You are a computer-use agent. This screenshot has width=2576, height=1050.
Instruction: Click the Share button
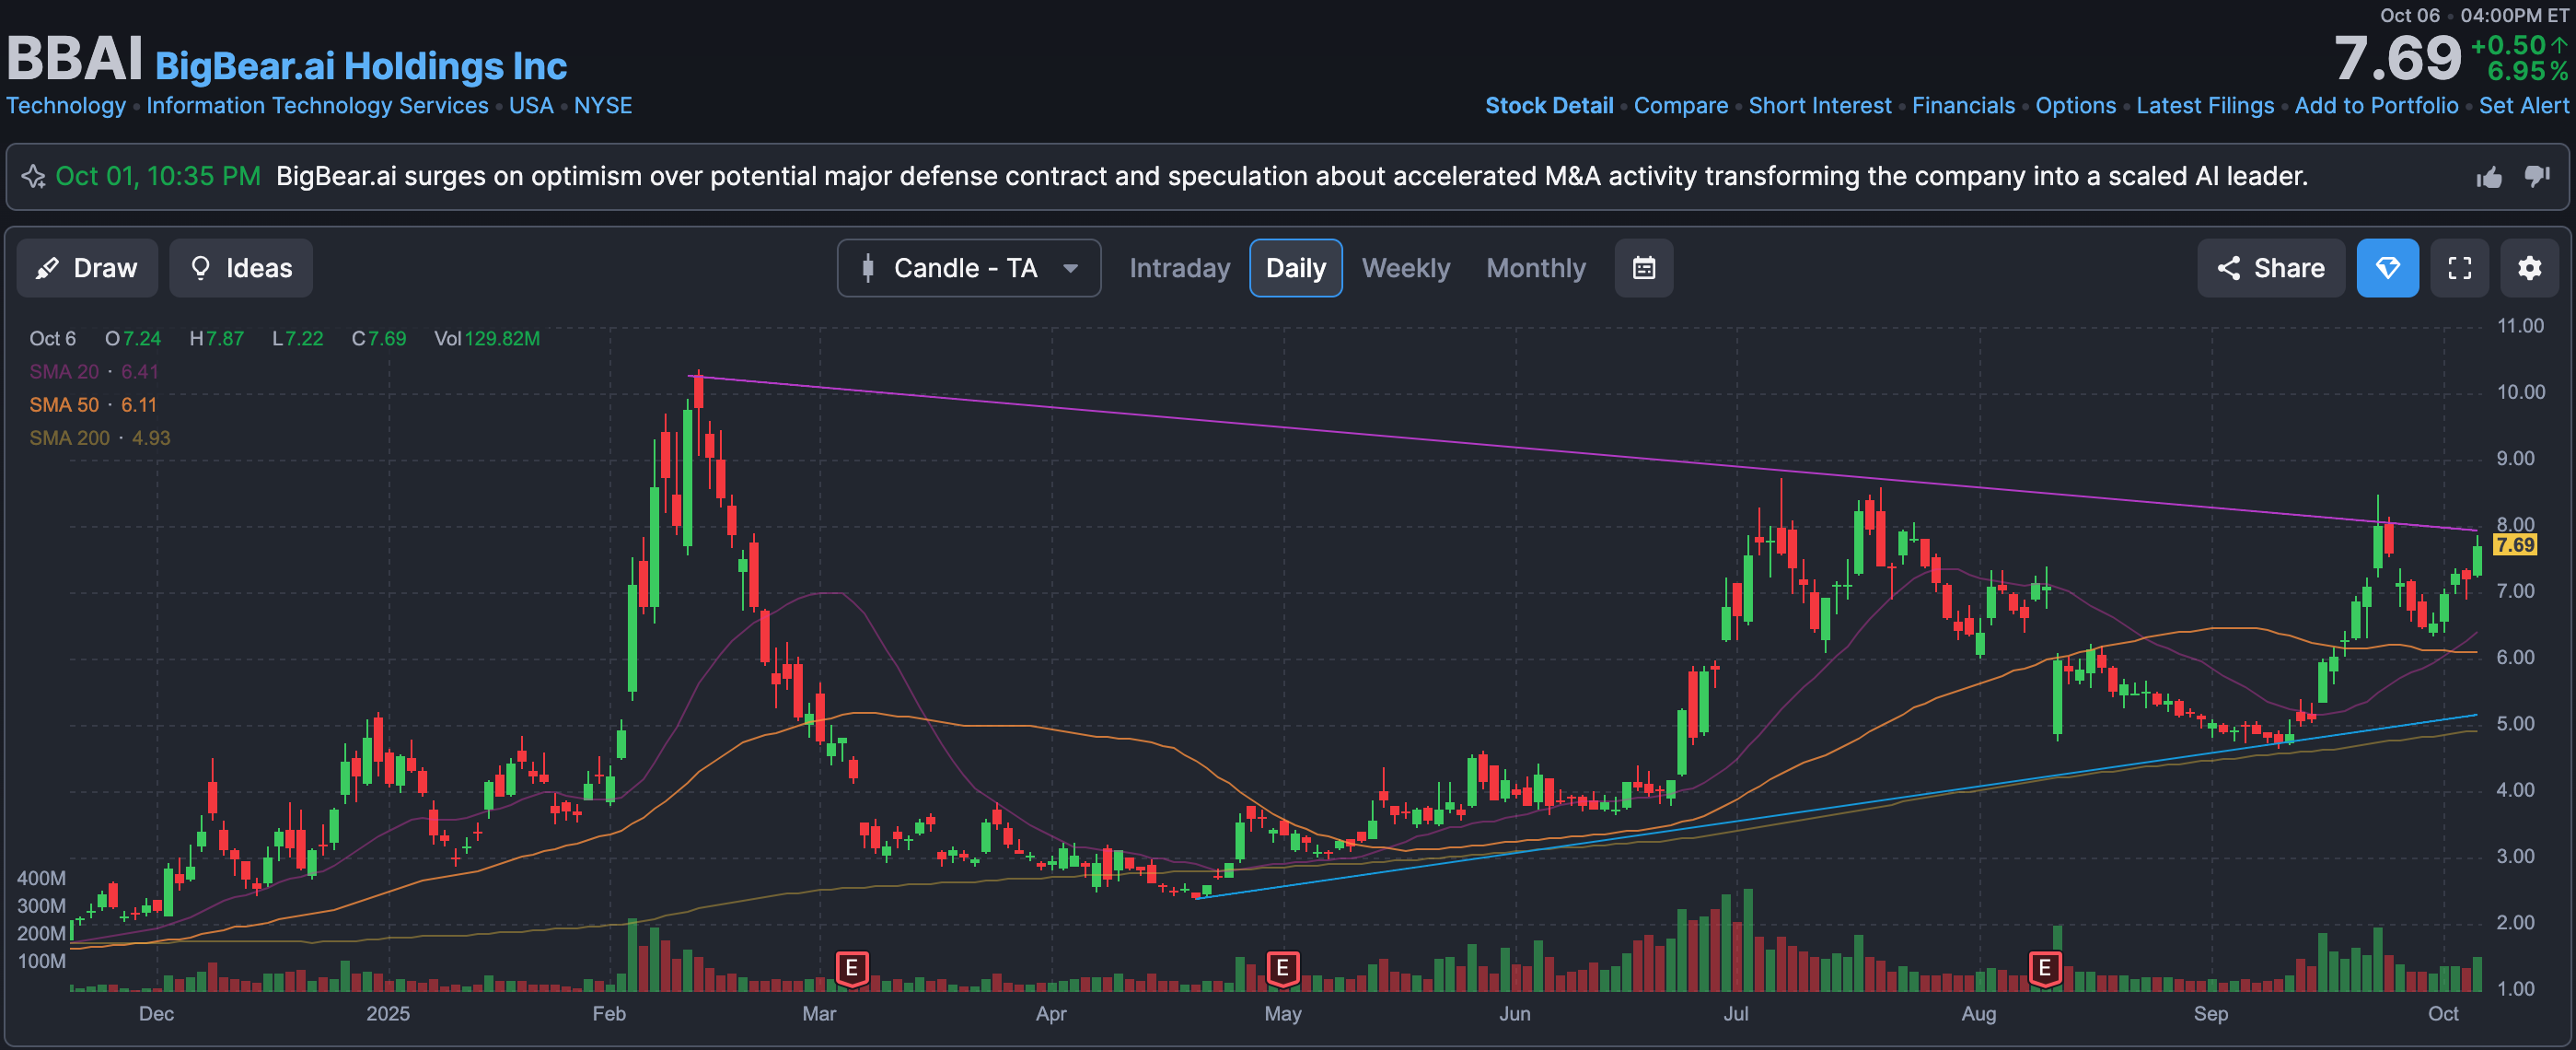click(x=2270, y=268)
